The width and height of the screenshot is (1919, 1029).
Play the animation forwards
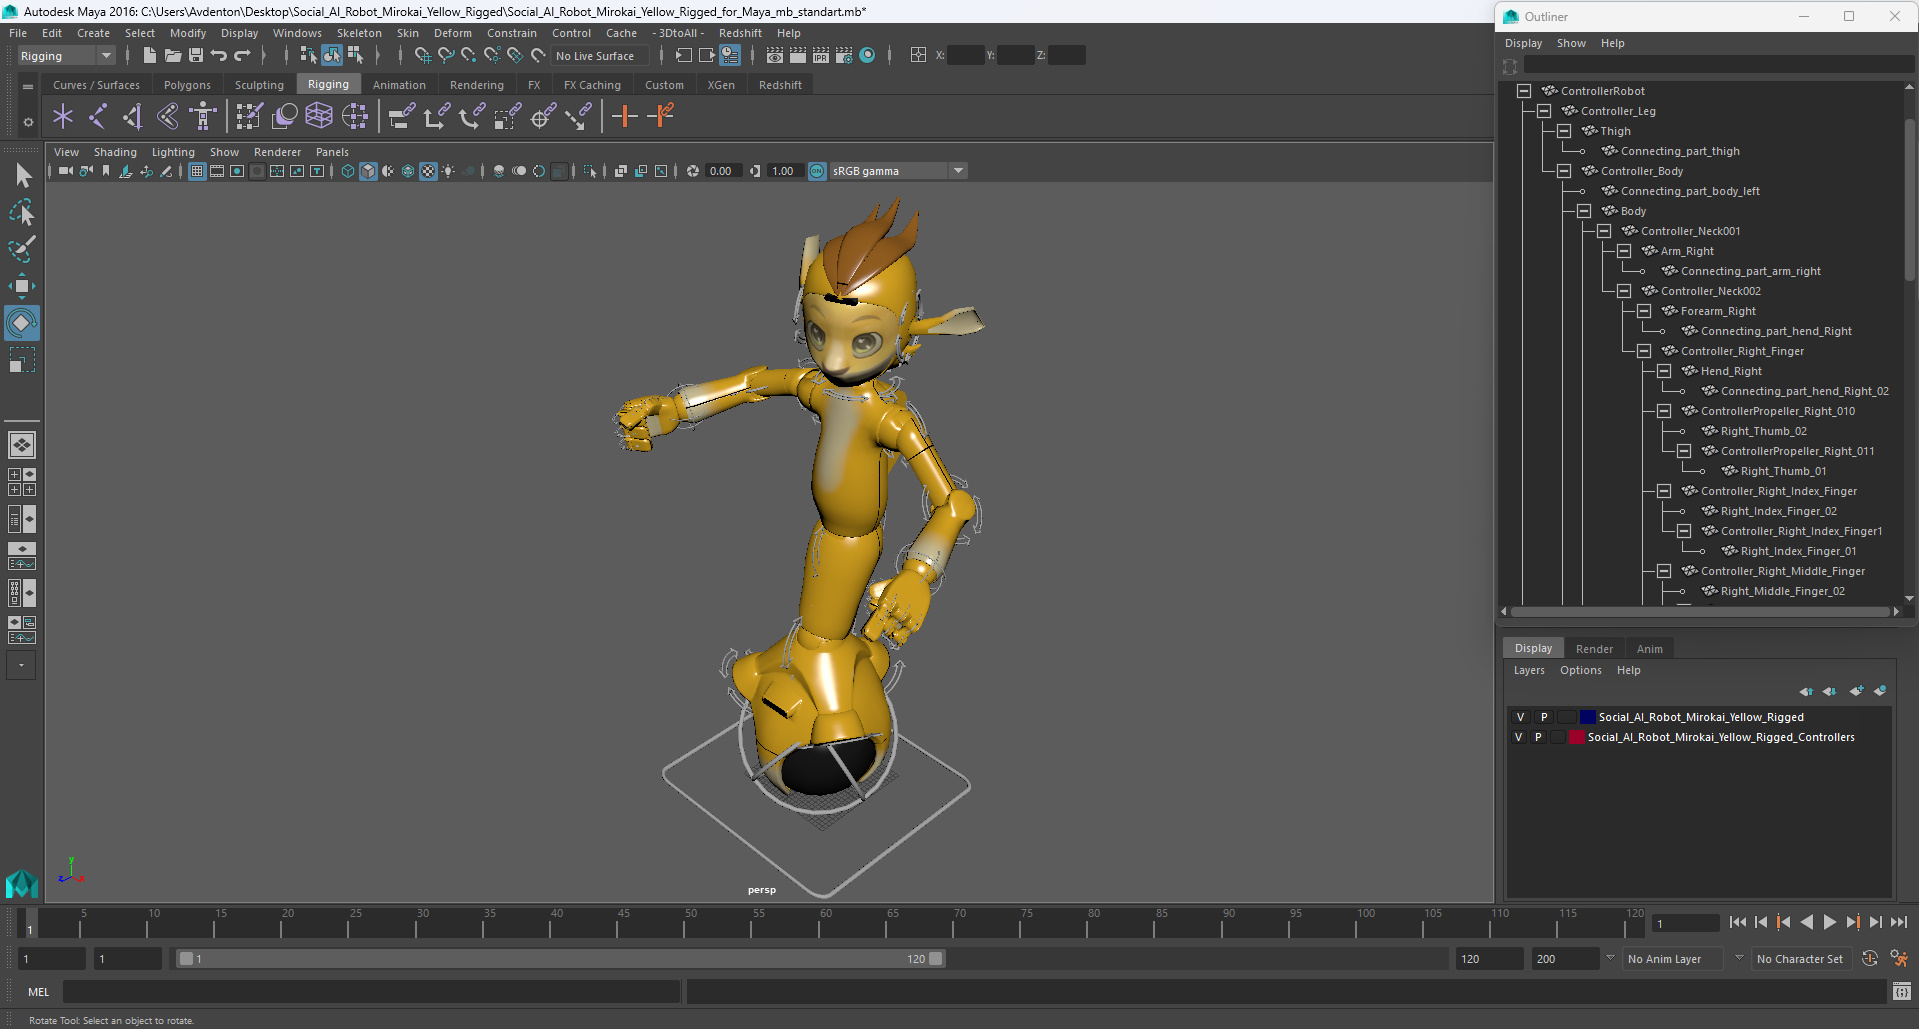click(x=1829, y=923)
